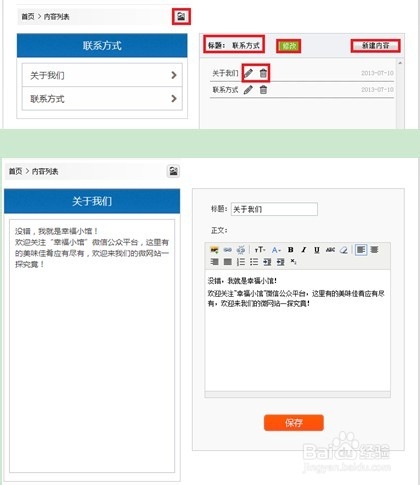Insert a numbered list
420x485 pixels.
tap(241, 262)
